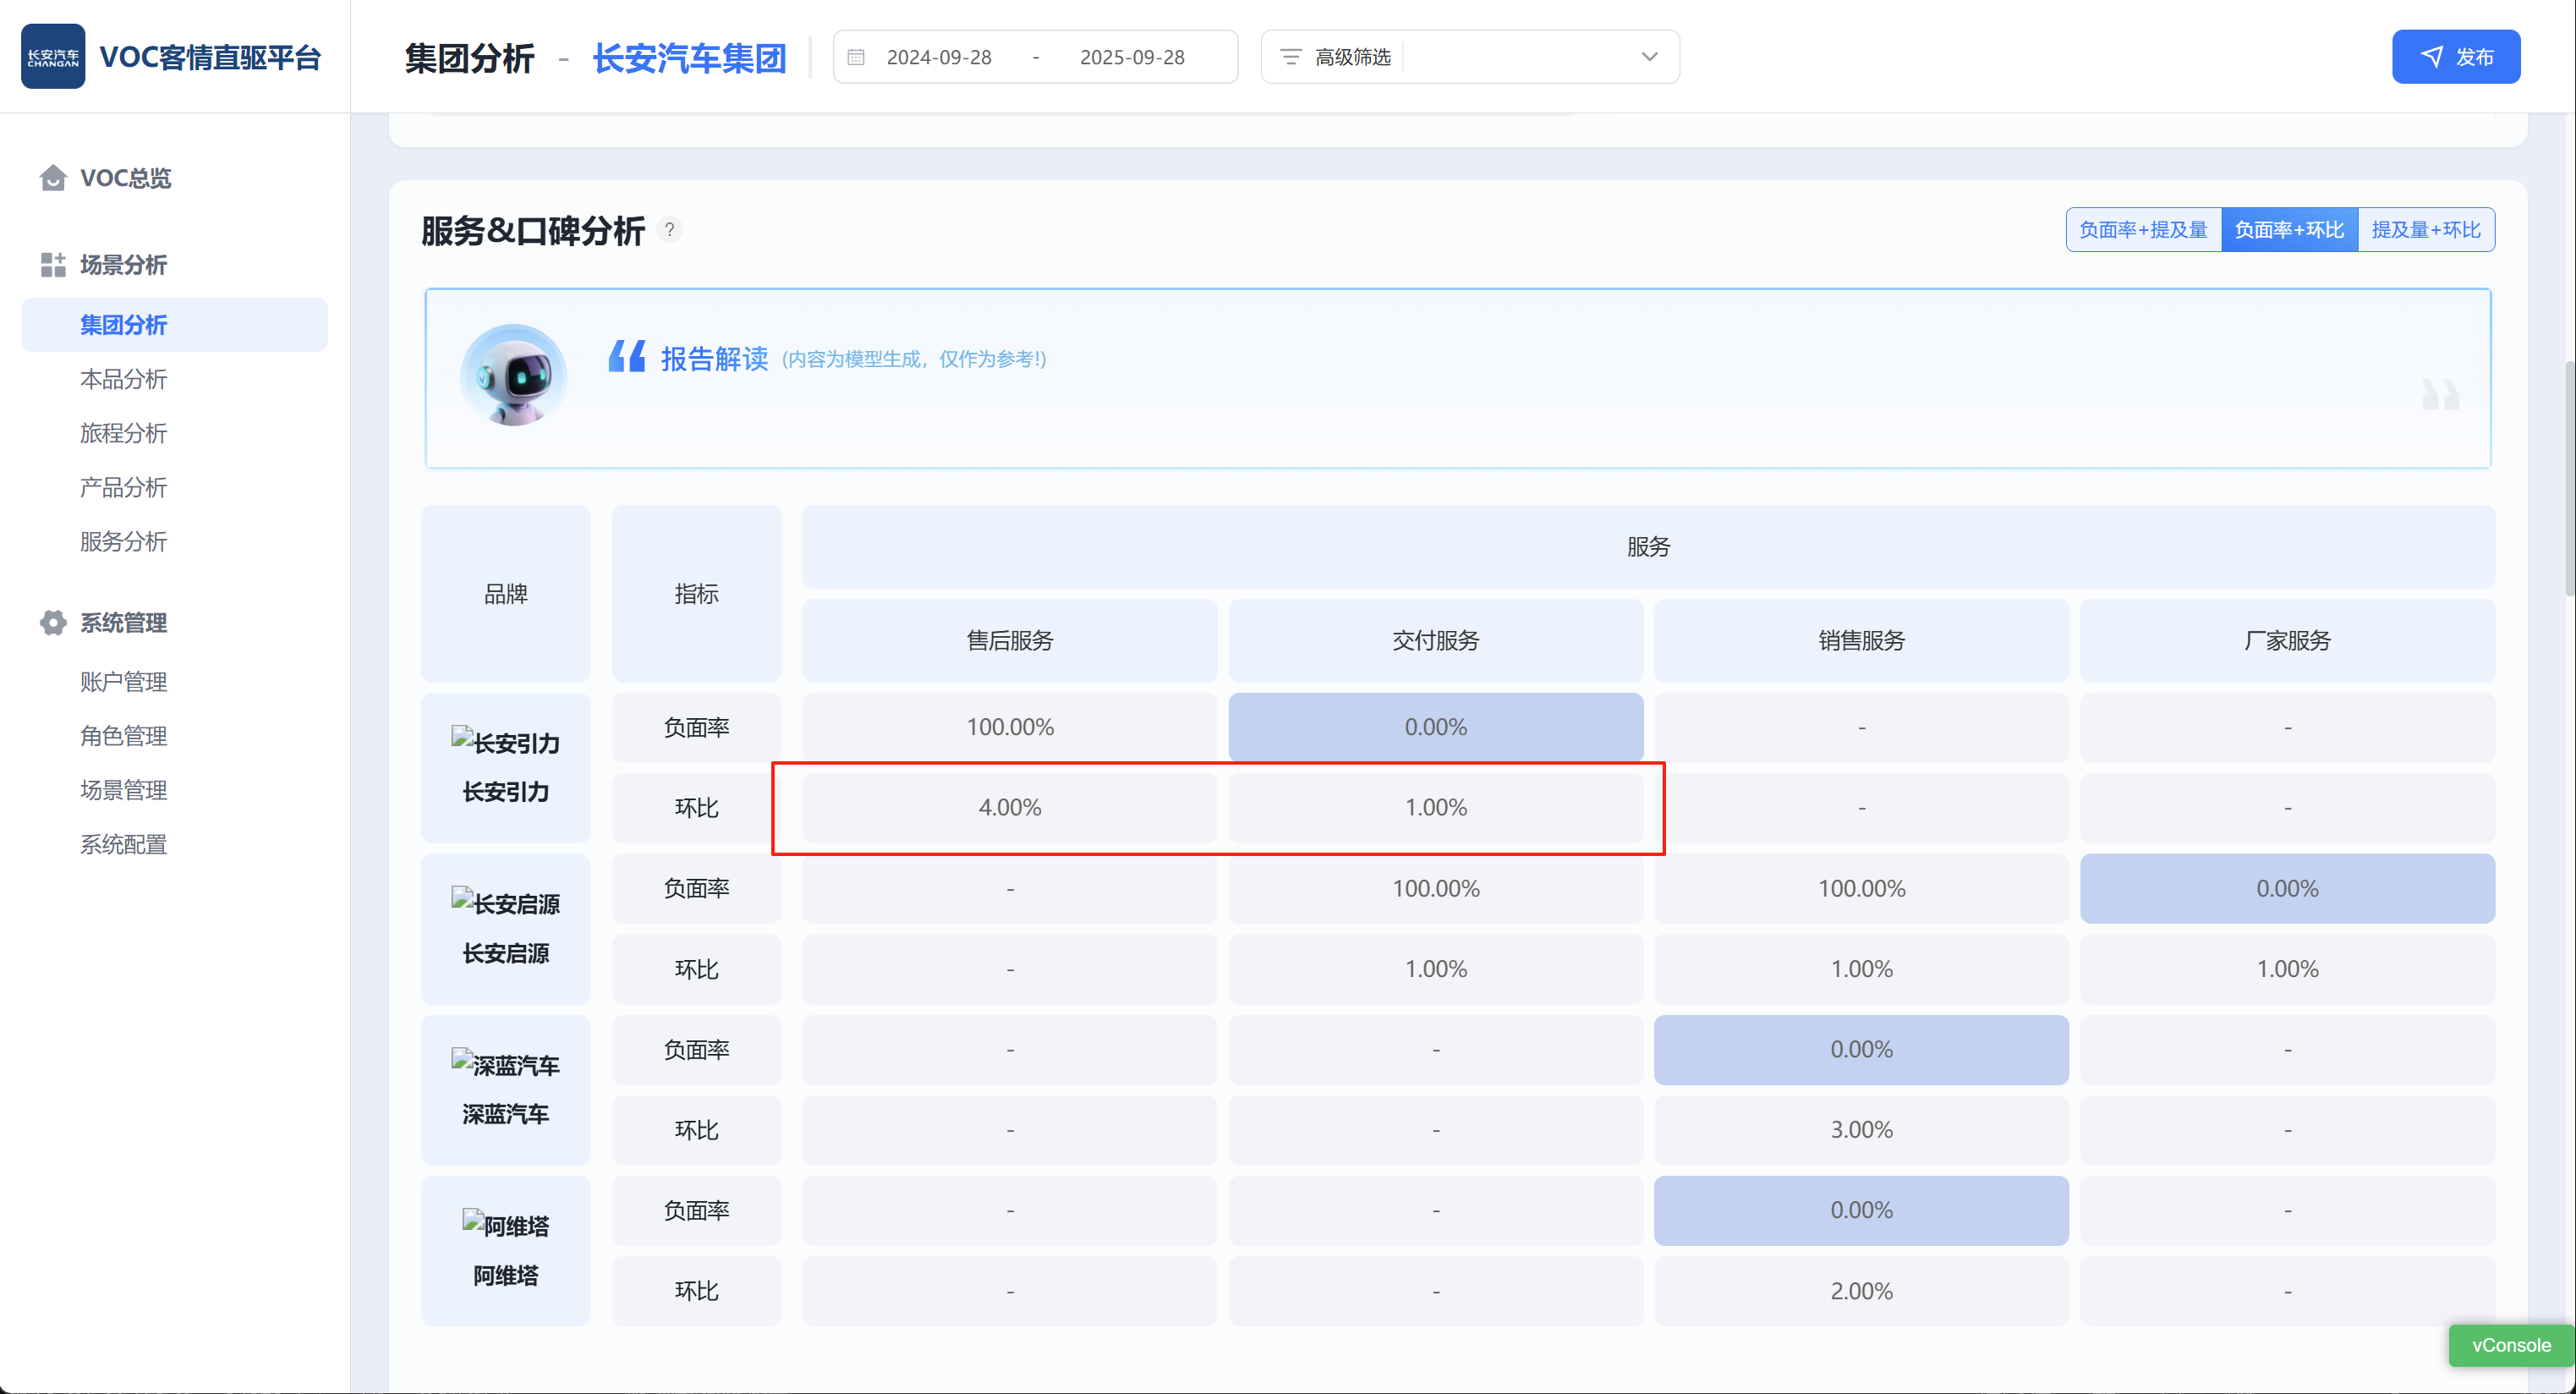2576x1394 pixels.
Task: Expand the 高级筛选 dropdown arrow
Action: (1649, 57)
